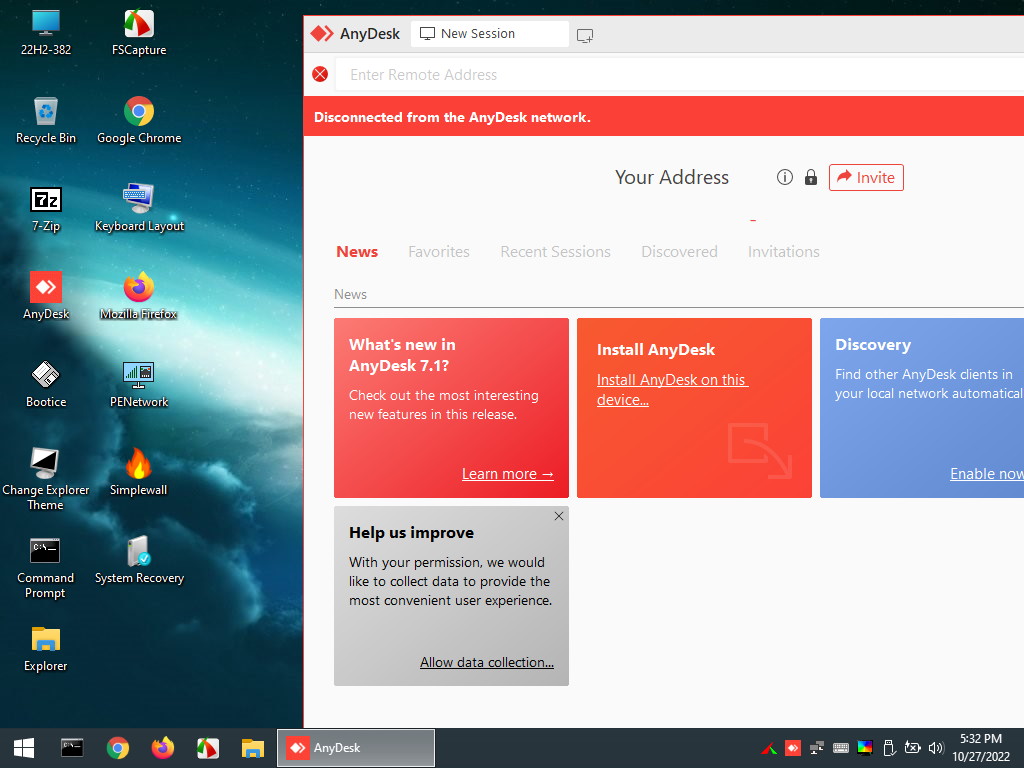Screen dimensions: 1024x768
Task: Select the Simplewall desktop icon
Action: click(138, 472)
